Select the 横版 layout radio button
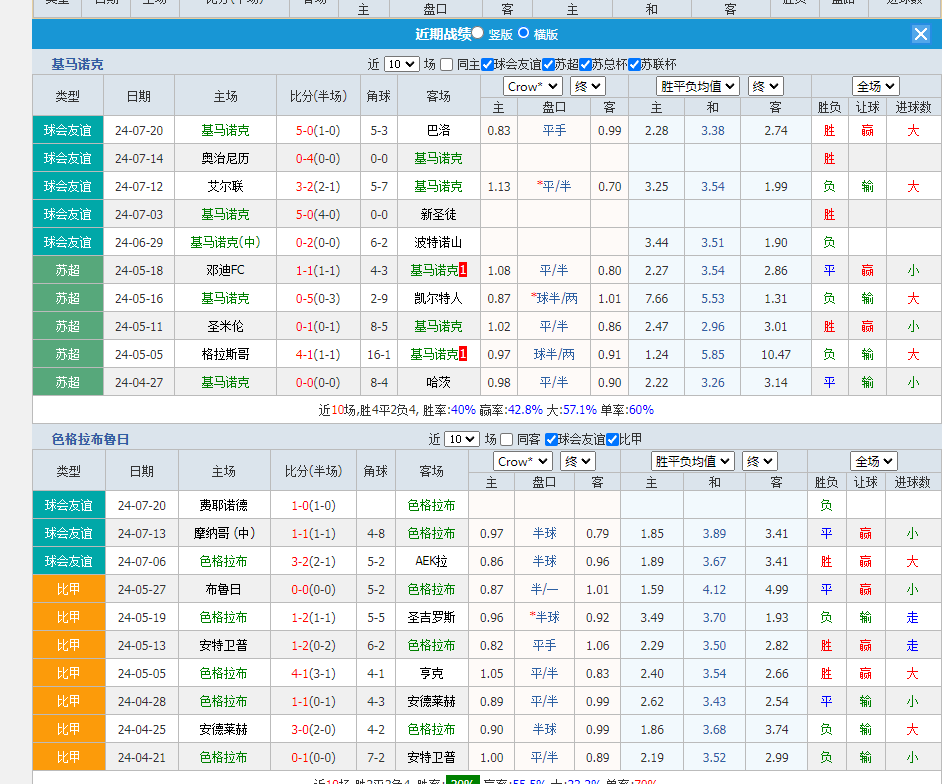Viewport: 942px width, 784px height. point(523,33)
